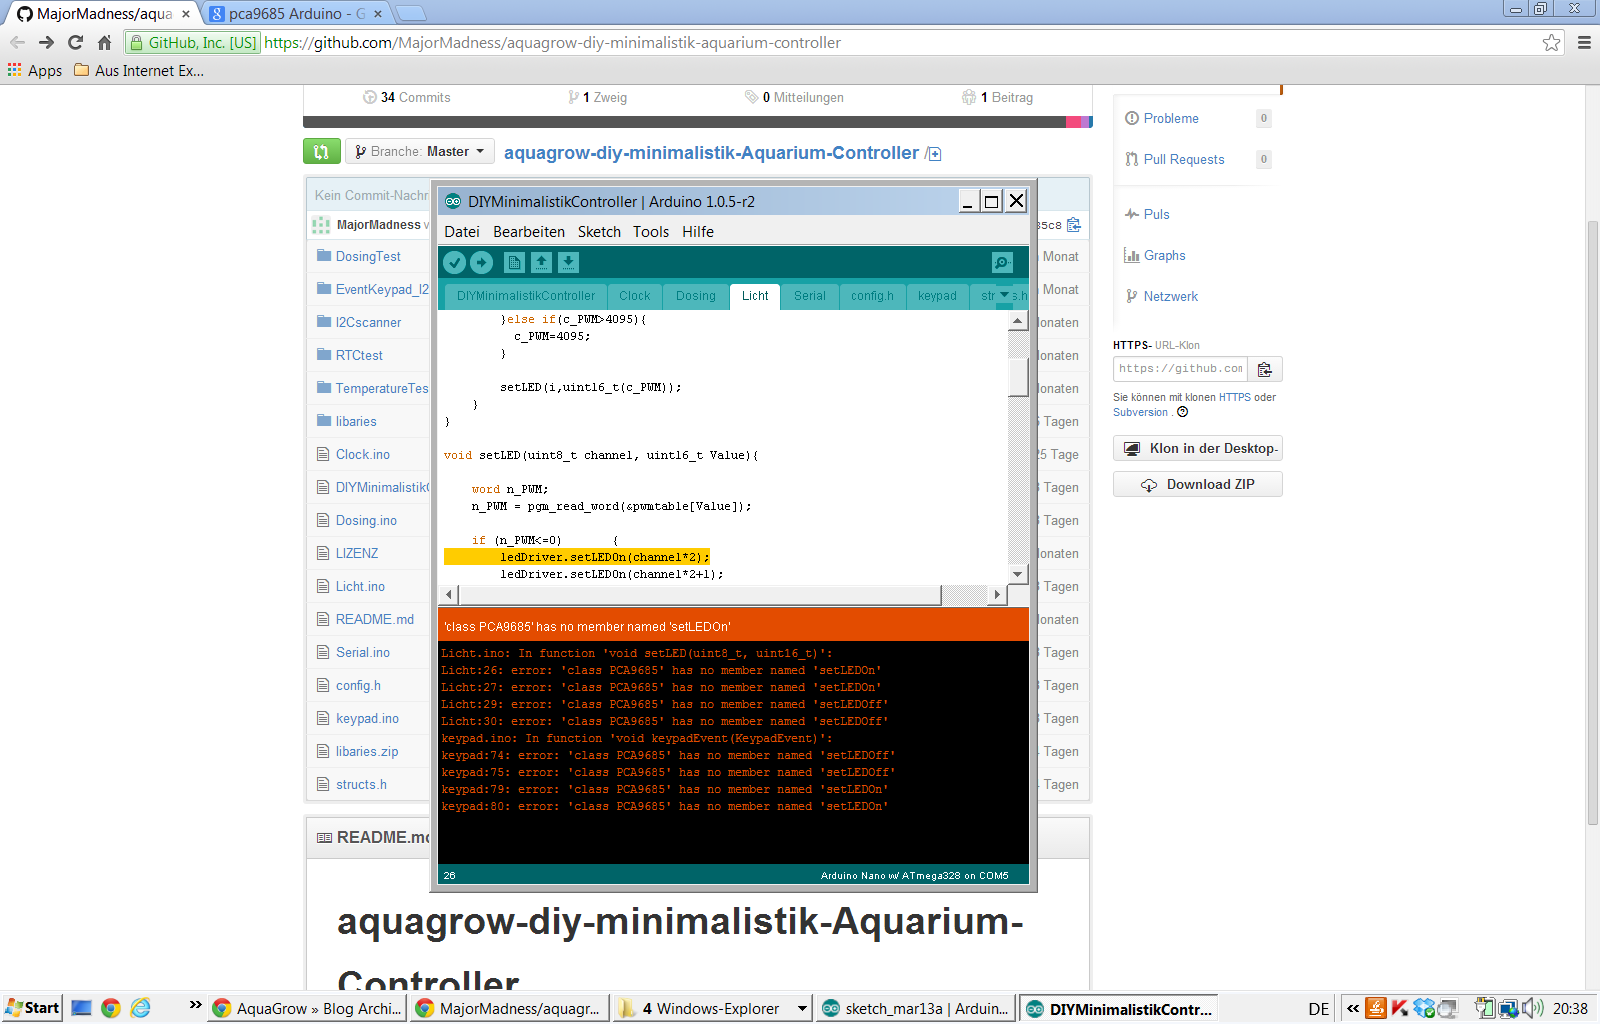Create a new sketch with the New icon
This screenshot has height=1024, width=1600.
click(x=514, y=262)
